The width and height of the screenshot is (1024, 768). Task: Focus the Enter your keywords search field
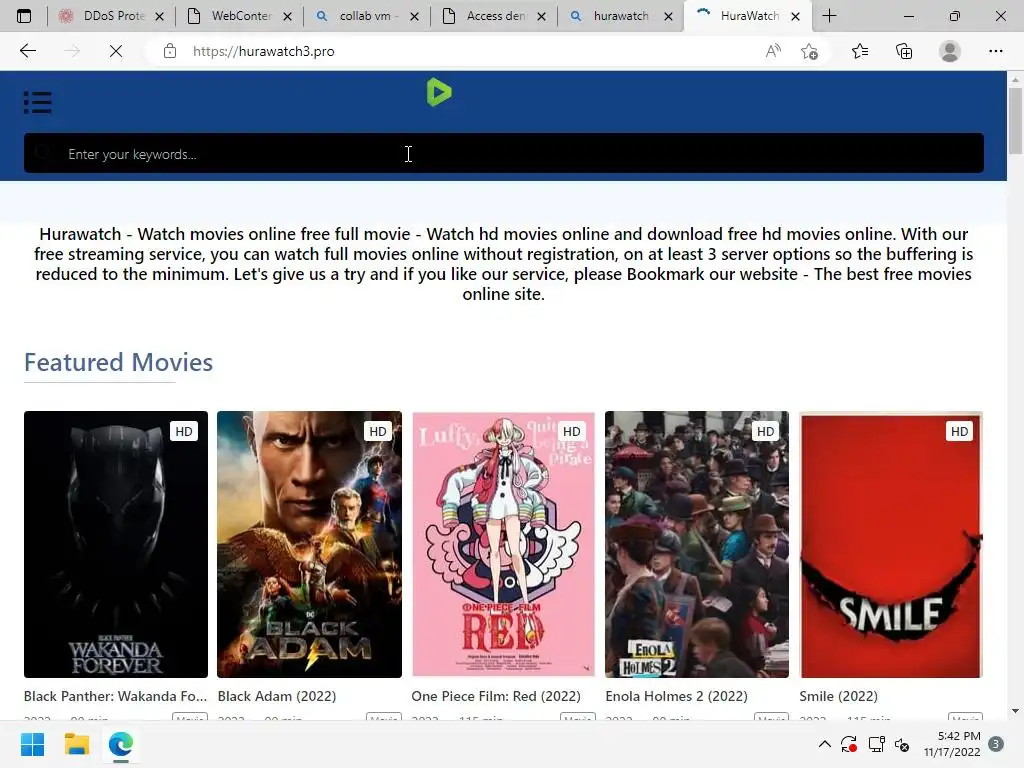tap(504, 153)
